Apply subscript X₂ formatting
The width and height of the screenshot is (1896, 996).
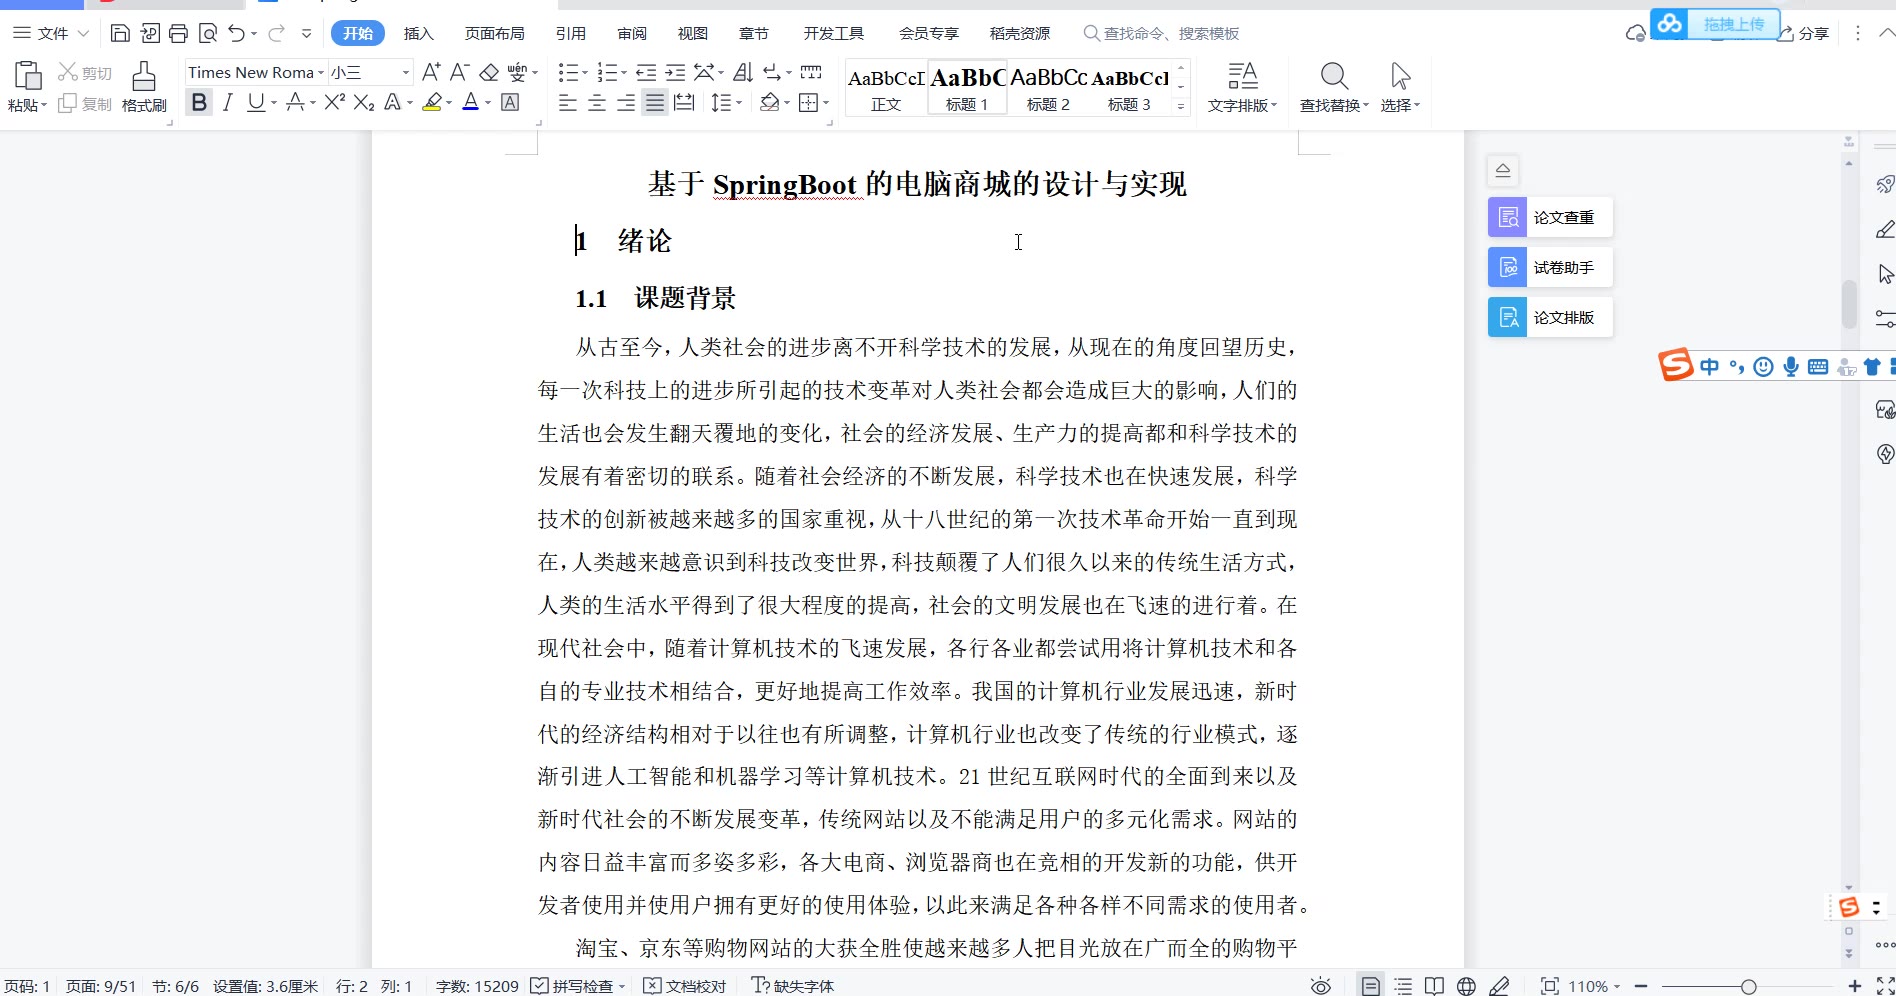tap(364, 102)
